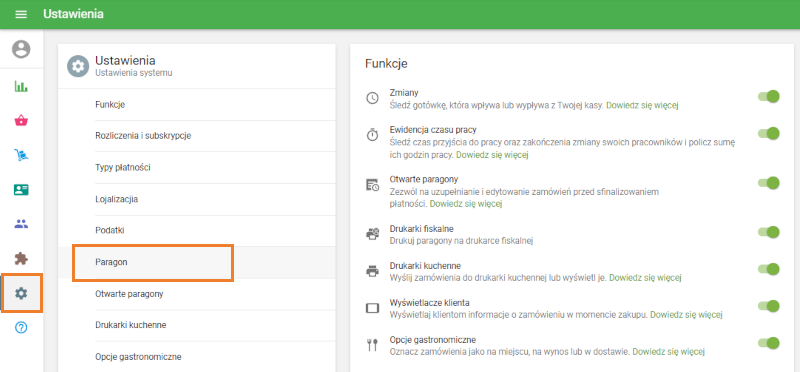Screen dimensions: 800x372
Task: Open the employees ID card icon
Action: [x=21, y=190]
